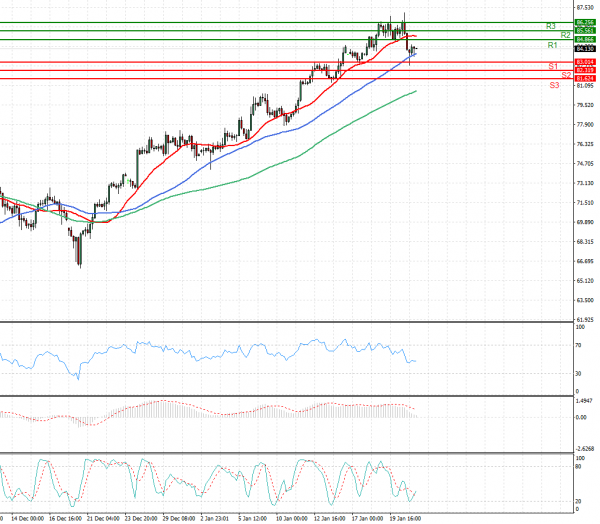This screenshot has width=600, height=524.
Task: Click the RSI scale value 30
Action: click(579, 374)
